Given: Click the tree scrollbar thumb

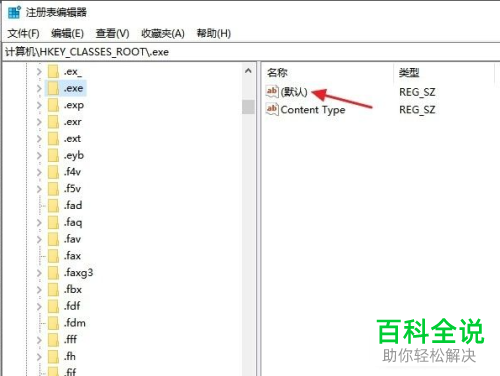Looking at the screenshot, I should tap(248, 107).
